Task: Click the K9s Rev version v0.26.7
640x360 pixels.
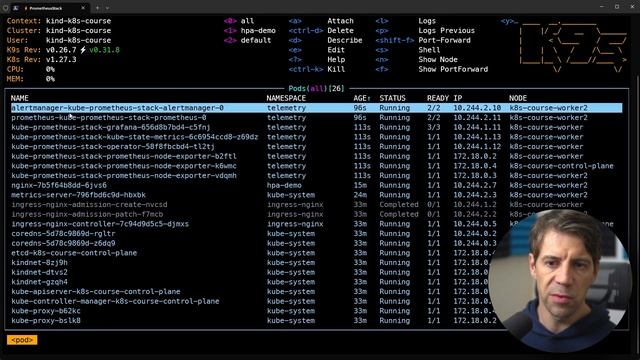Action: (x=61, y=50)
